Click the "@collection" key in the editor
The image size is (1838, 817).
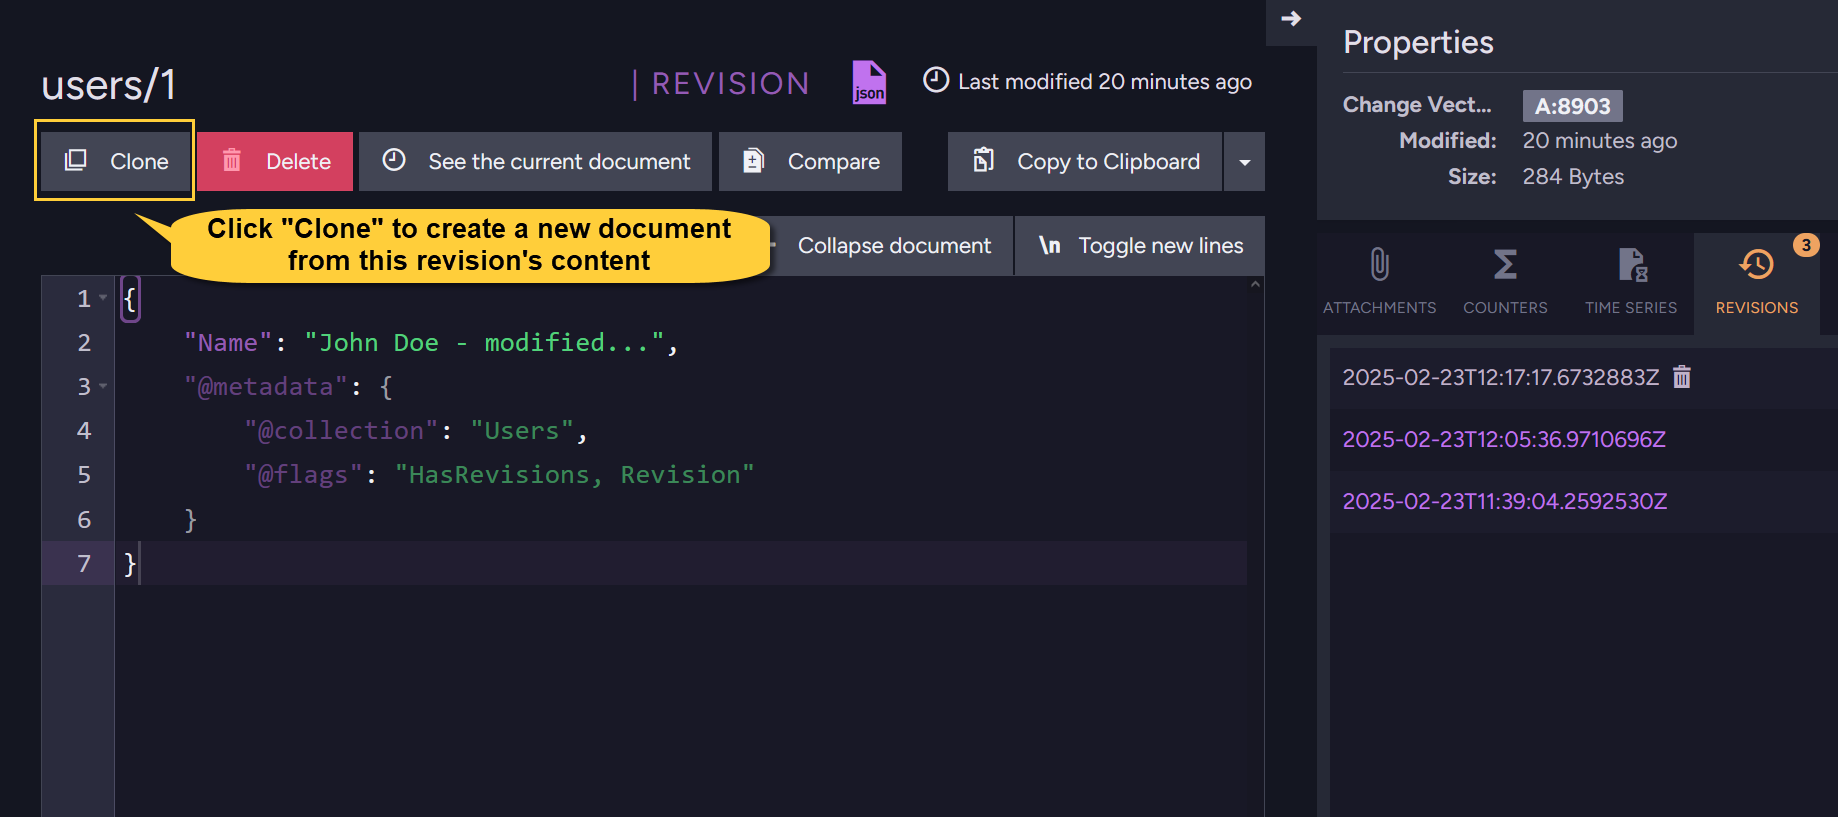(341, 431)
